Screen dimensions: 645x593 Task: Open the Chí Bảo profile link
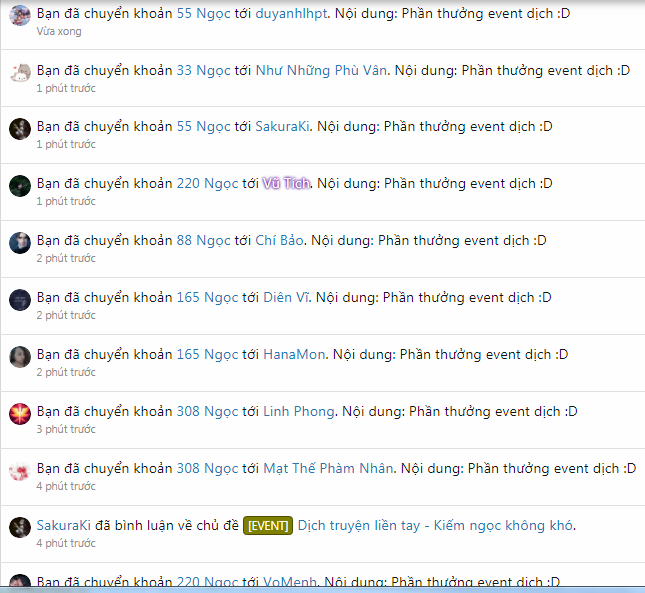pos(279,240)
